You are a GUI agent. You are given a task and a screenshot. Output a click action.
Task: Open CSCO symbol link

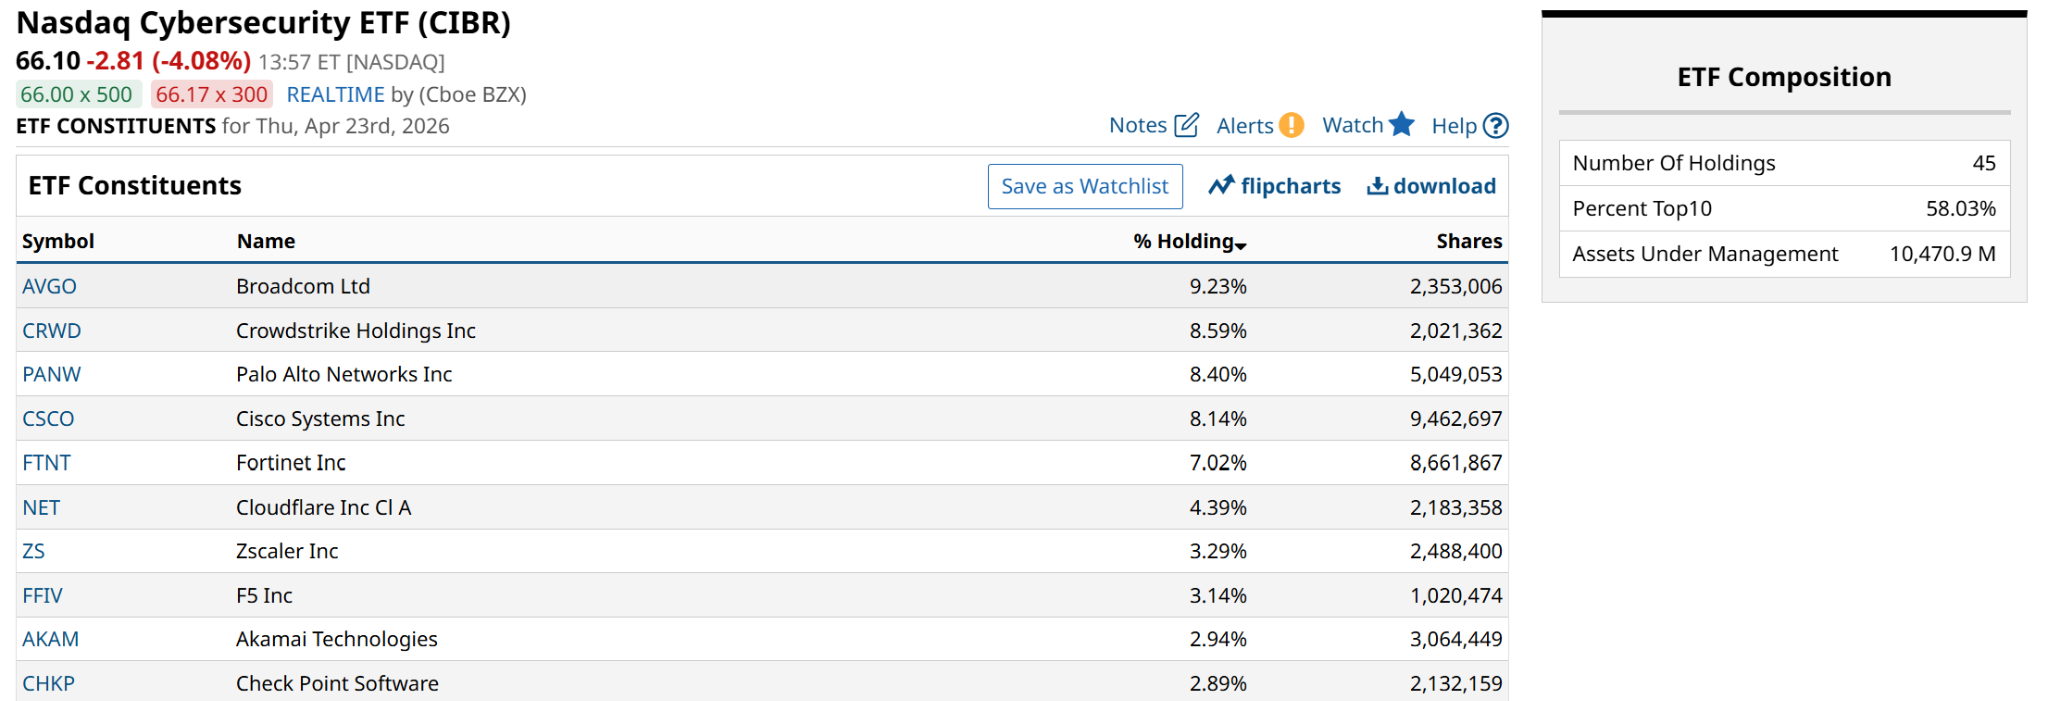coord(48,418)
